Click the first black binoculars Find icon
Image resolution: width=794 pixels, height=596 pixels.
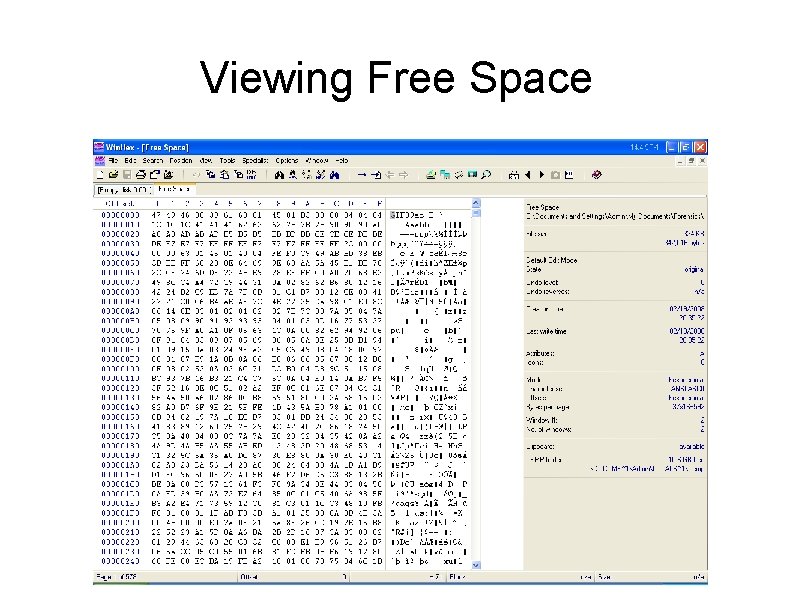click(x=279, y=175)
